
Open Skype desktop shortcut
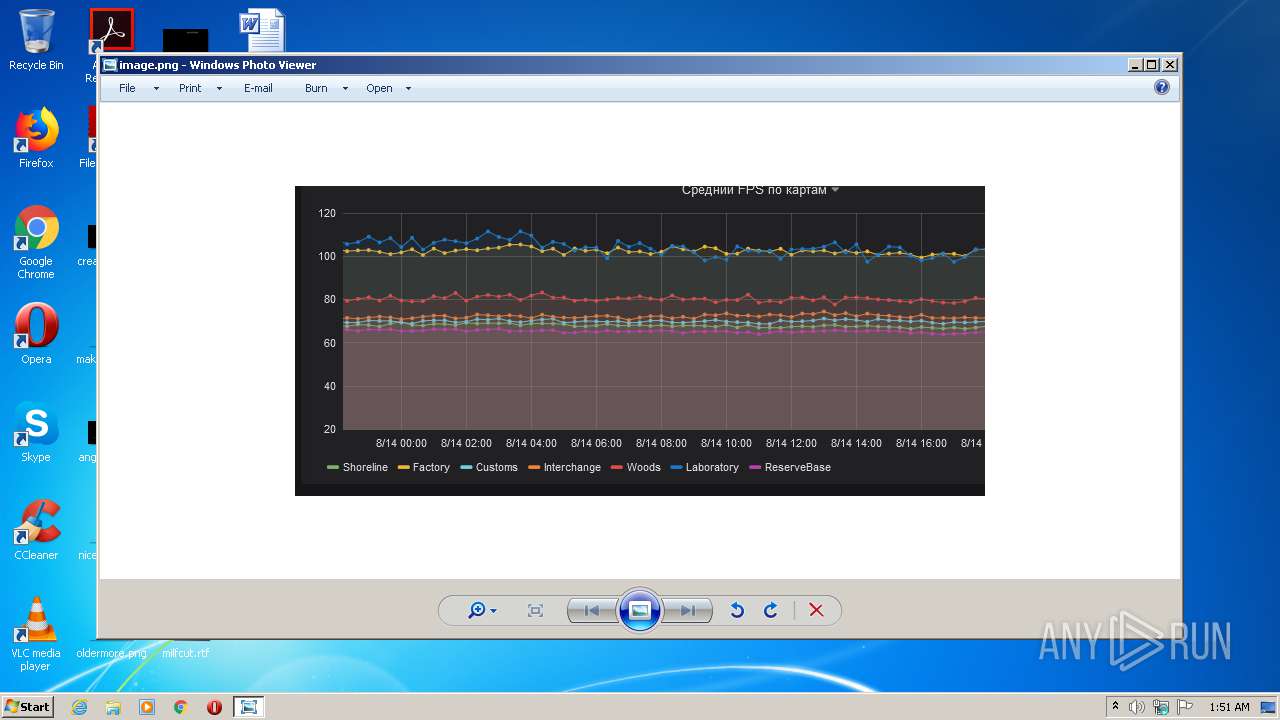pos(36,432)
